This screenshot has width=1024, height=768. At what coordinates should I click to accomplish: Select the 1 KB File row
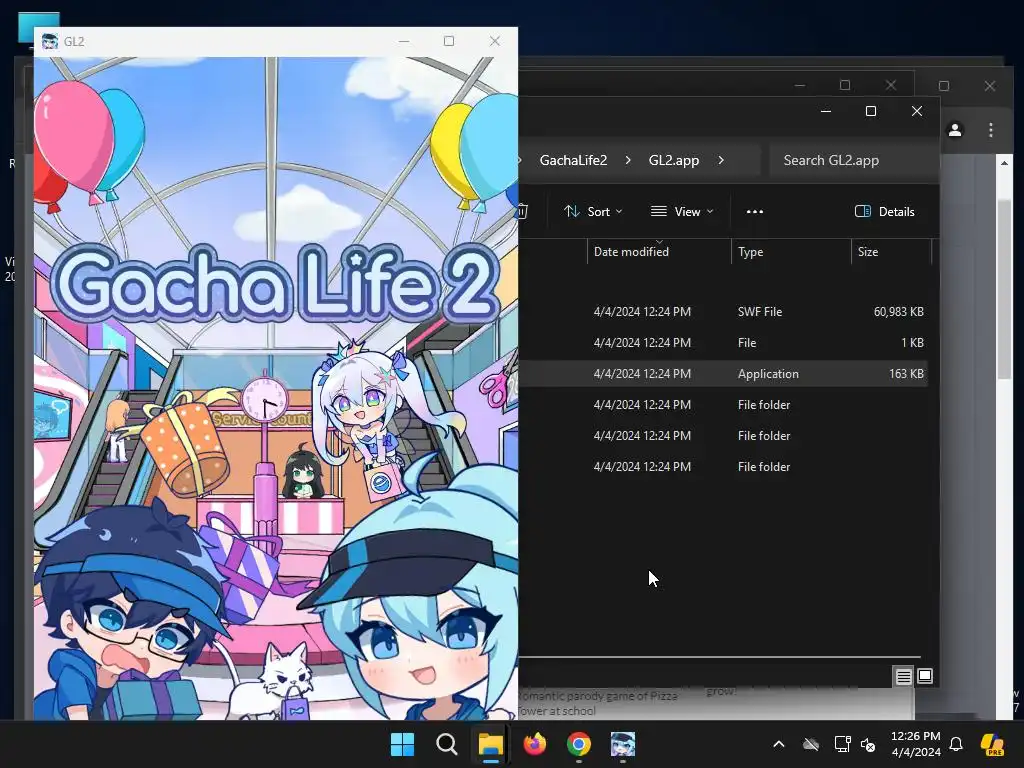coord(724,343)
